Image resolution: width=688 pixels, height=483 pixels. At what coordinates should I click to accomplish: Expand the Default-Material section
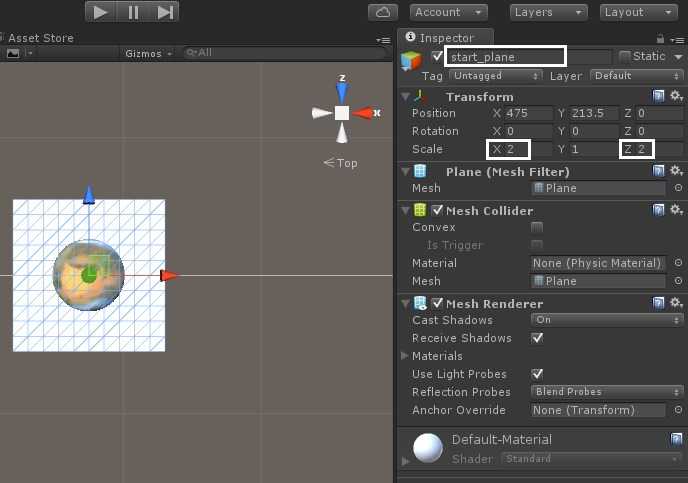pos(405,461)
